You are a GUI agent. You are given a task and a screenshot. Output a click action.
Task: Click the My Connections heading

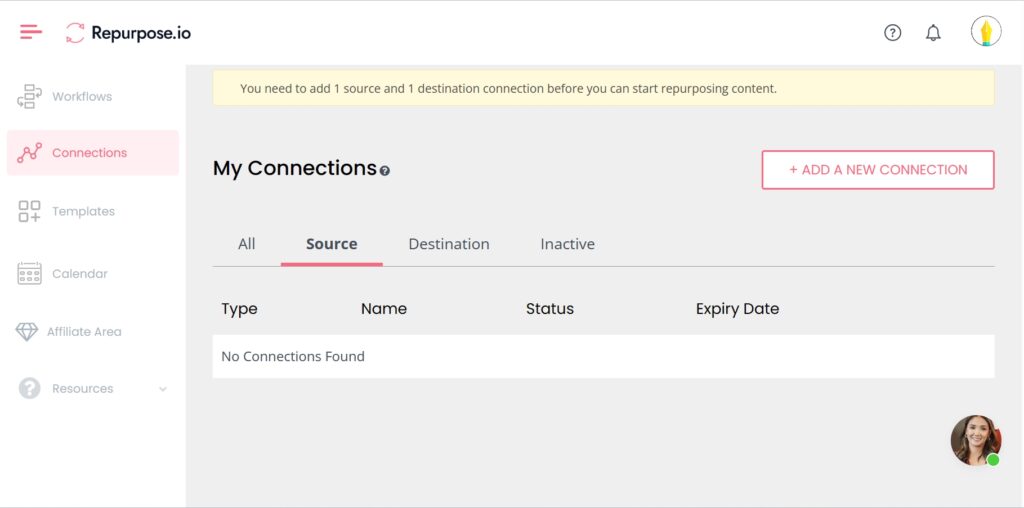pos(295,168)
